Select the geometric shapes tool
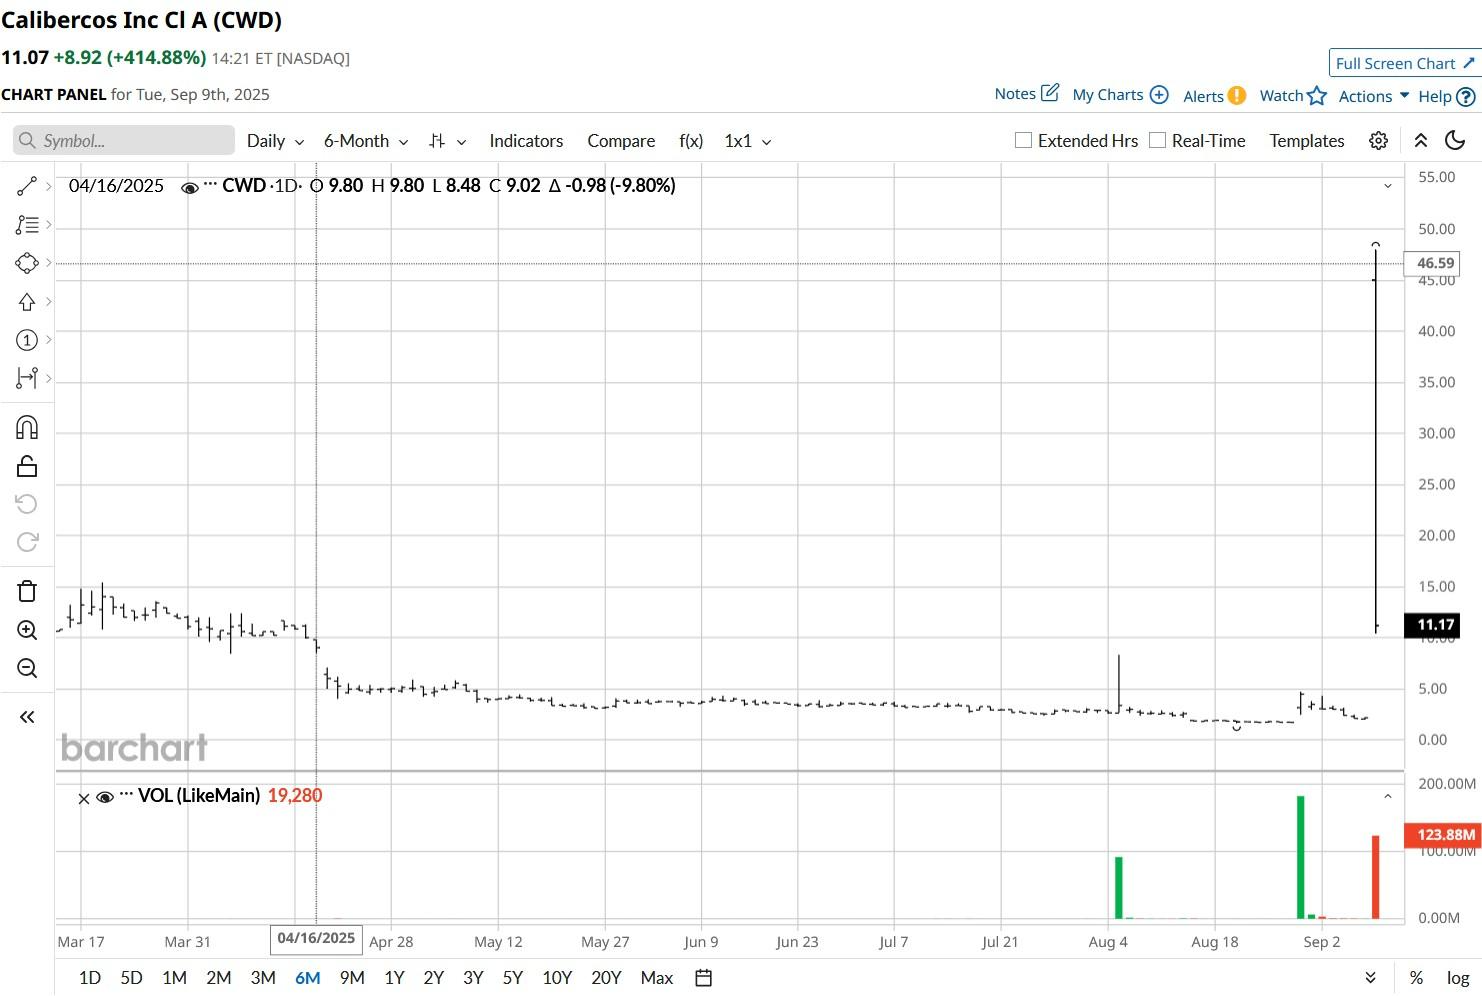Viewport: 1482px width, 996px height. coord(27,263)
